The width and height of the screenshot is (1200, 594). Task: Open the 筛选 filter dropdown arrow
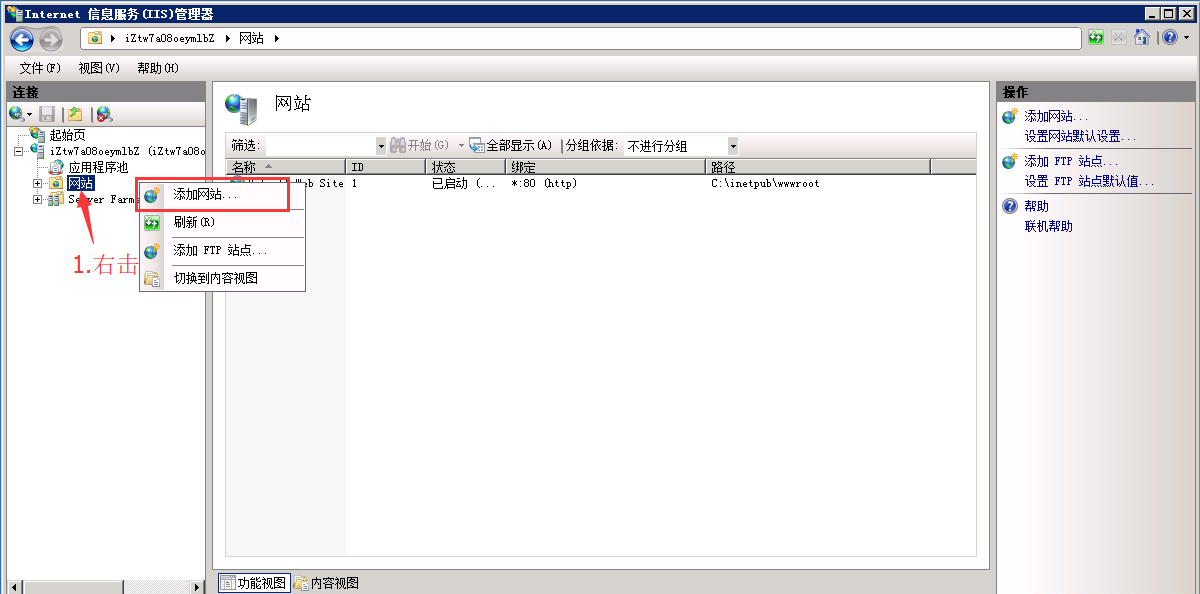(x=380, y=146)
